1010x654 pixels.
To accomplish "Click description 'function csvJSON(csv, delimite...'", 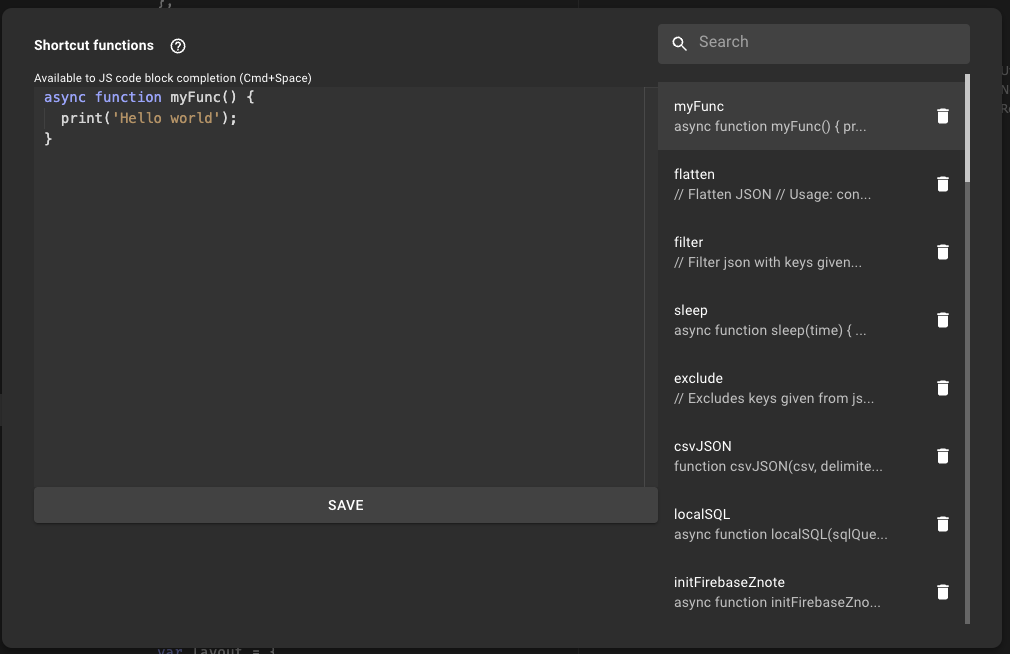I will [x=778, y=466].
